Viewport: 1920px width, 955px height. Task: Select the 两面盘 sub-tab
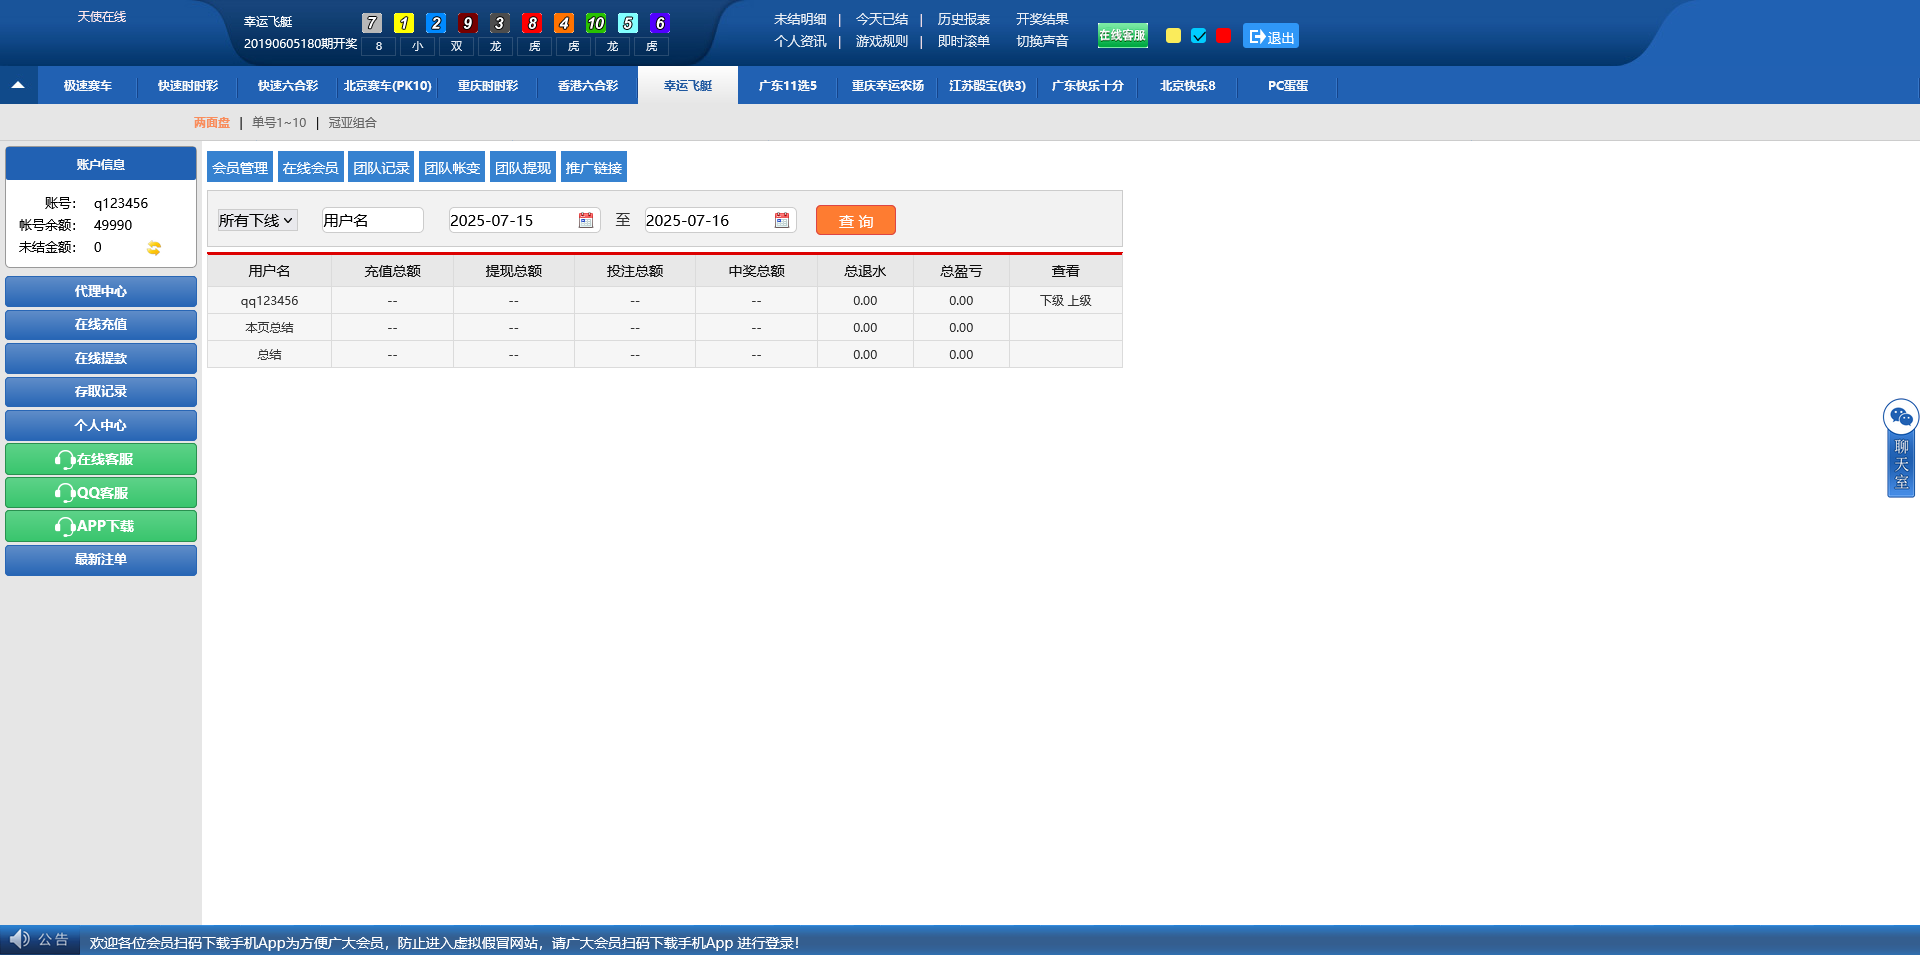coord(212,123)
